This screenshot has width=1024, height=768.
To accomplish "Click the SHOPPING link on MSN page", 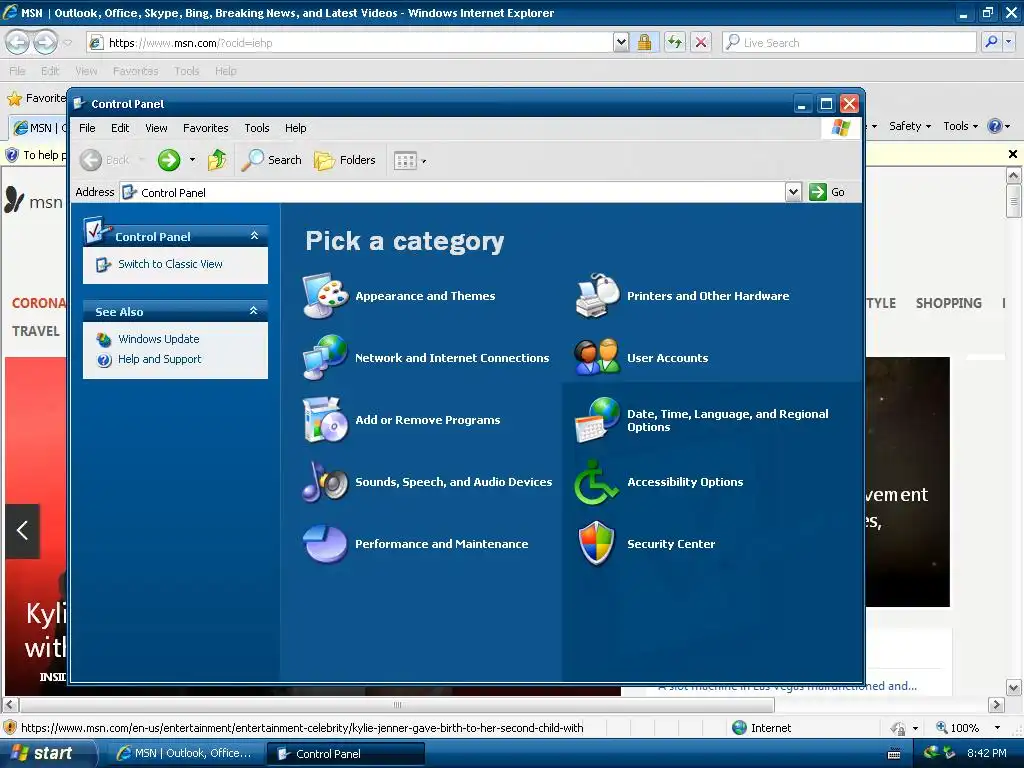I will click(948, 303).
